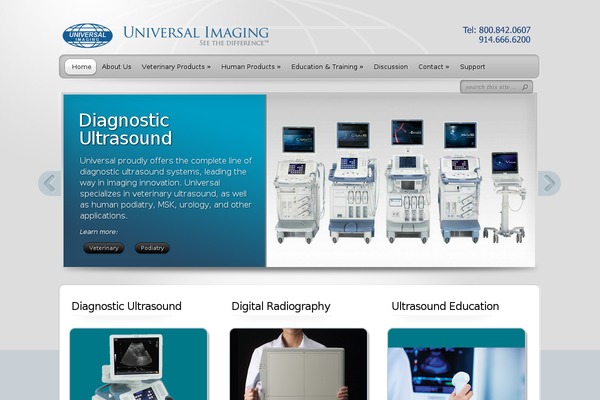Image resolution: width=600 pixels, height=400 pixels.
Task: Open Diagnostic Ultrasound section heading
Action: tap(126, 306)
